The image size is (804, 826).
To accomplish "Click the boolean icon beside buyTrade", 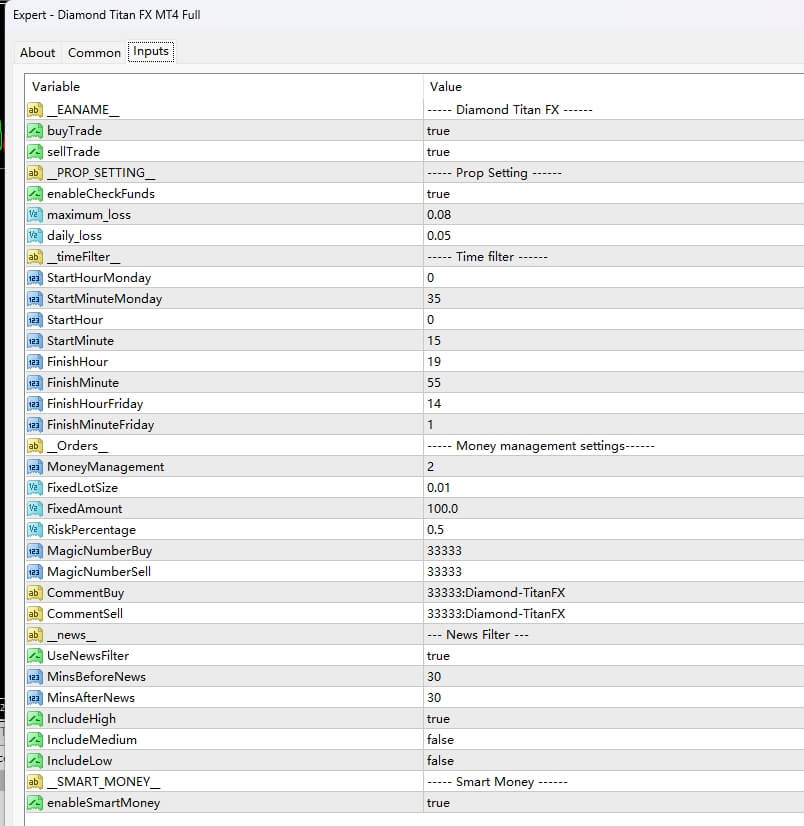I will 33,130.
